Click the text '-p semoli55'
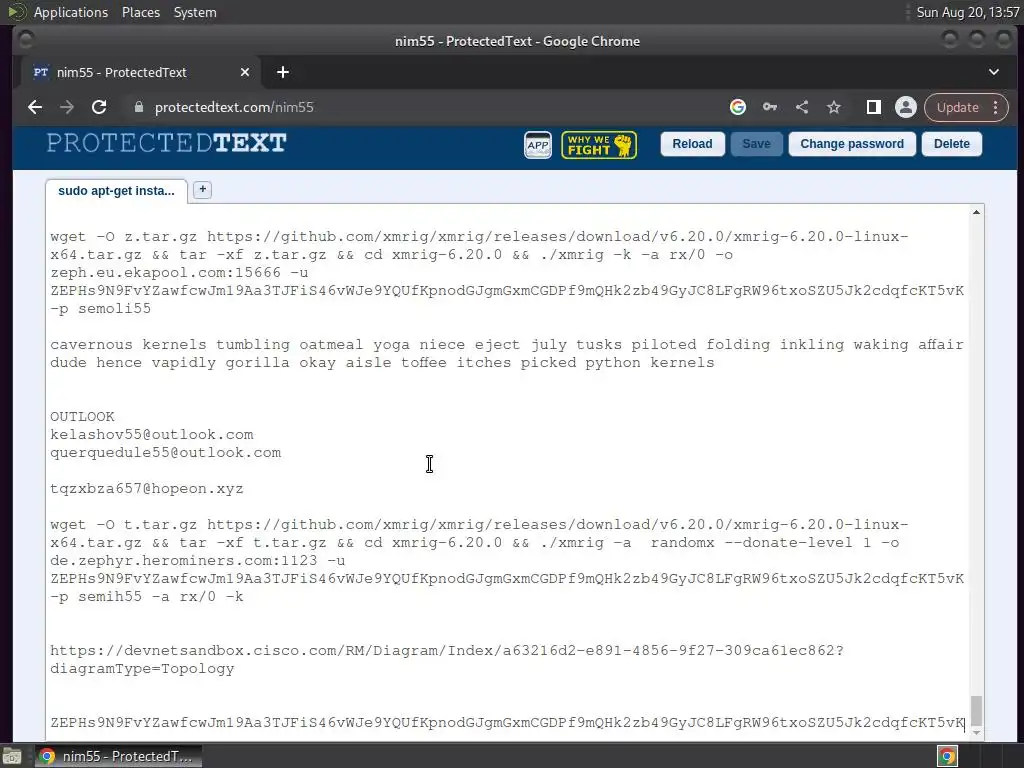Screen dimensions: 1024x768 tap(101, 308)
